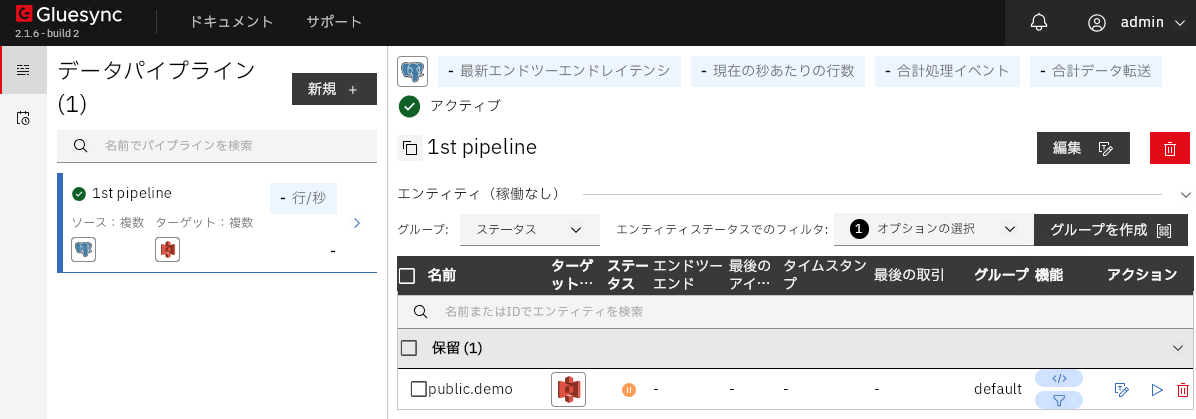
Task: Toggle the 保留 (1) group checkbox
Action: click(x=409, y=348)
